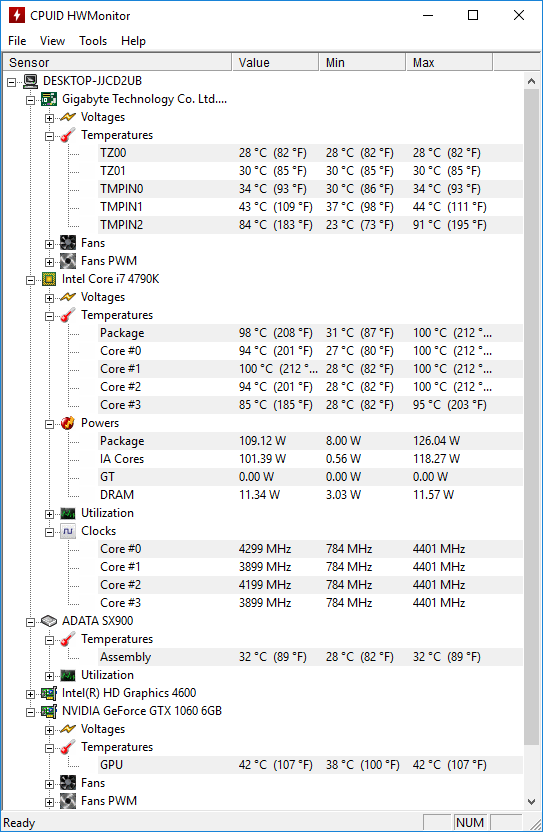The height and width of the screenshot is (832, 543).
Task: Open the View menu
Action: point(52,41)
